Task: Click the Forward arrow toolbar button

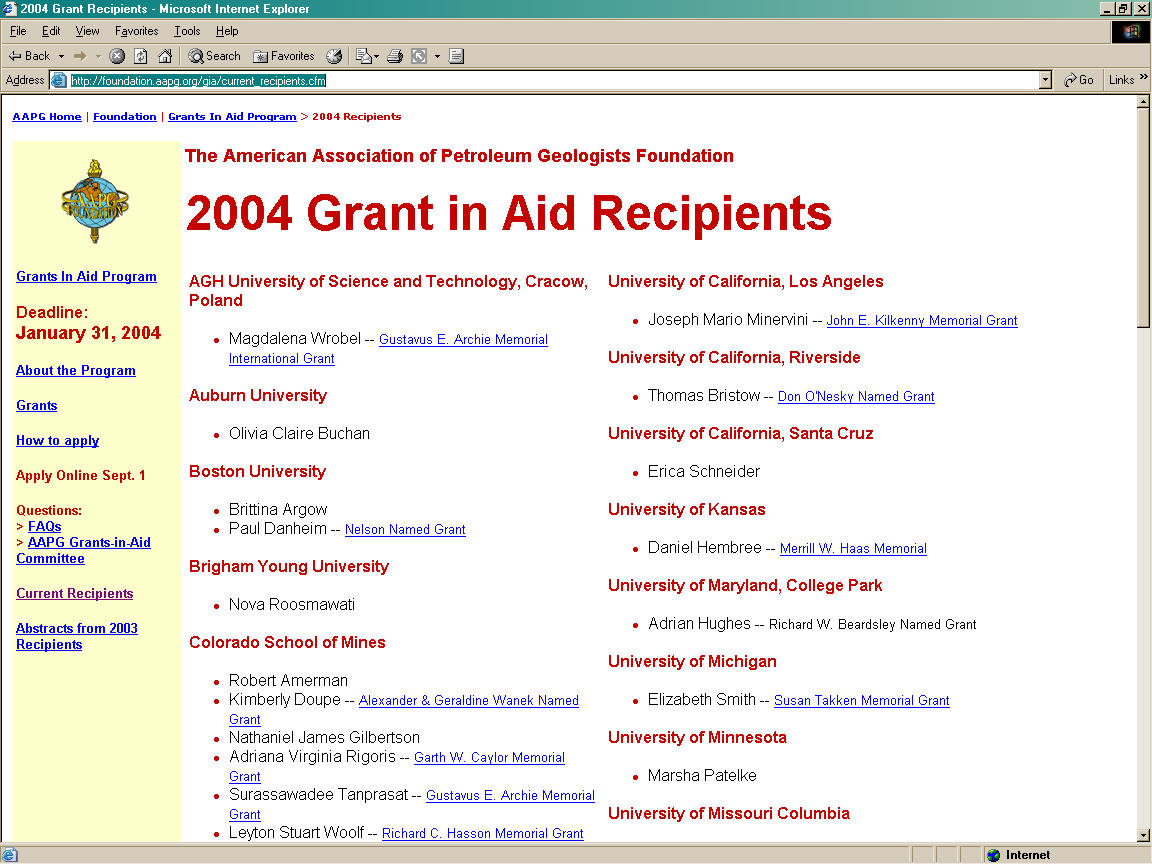Action: click(80, 56)
